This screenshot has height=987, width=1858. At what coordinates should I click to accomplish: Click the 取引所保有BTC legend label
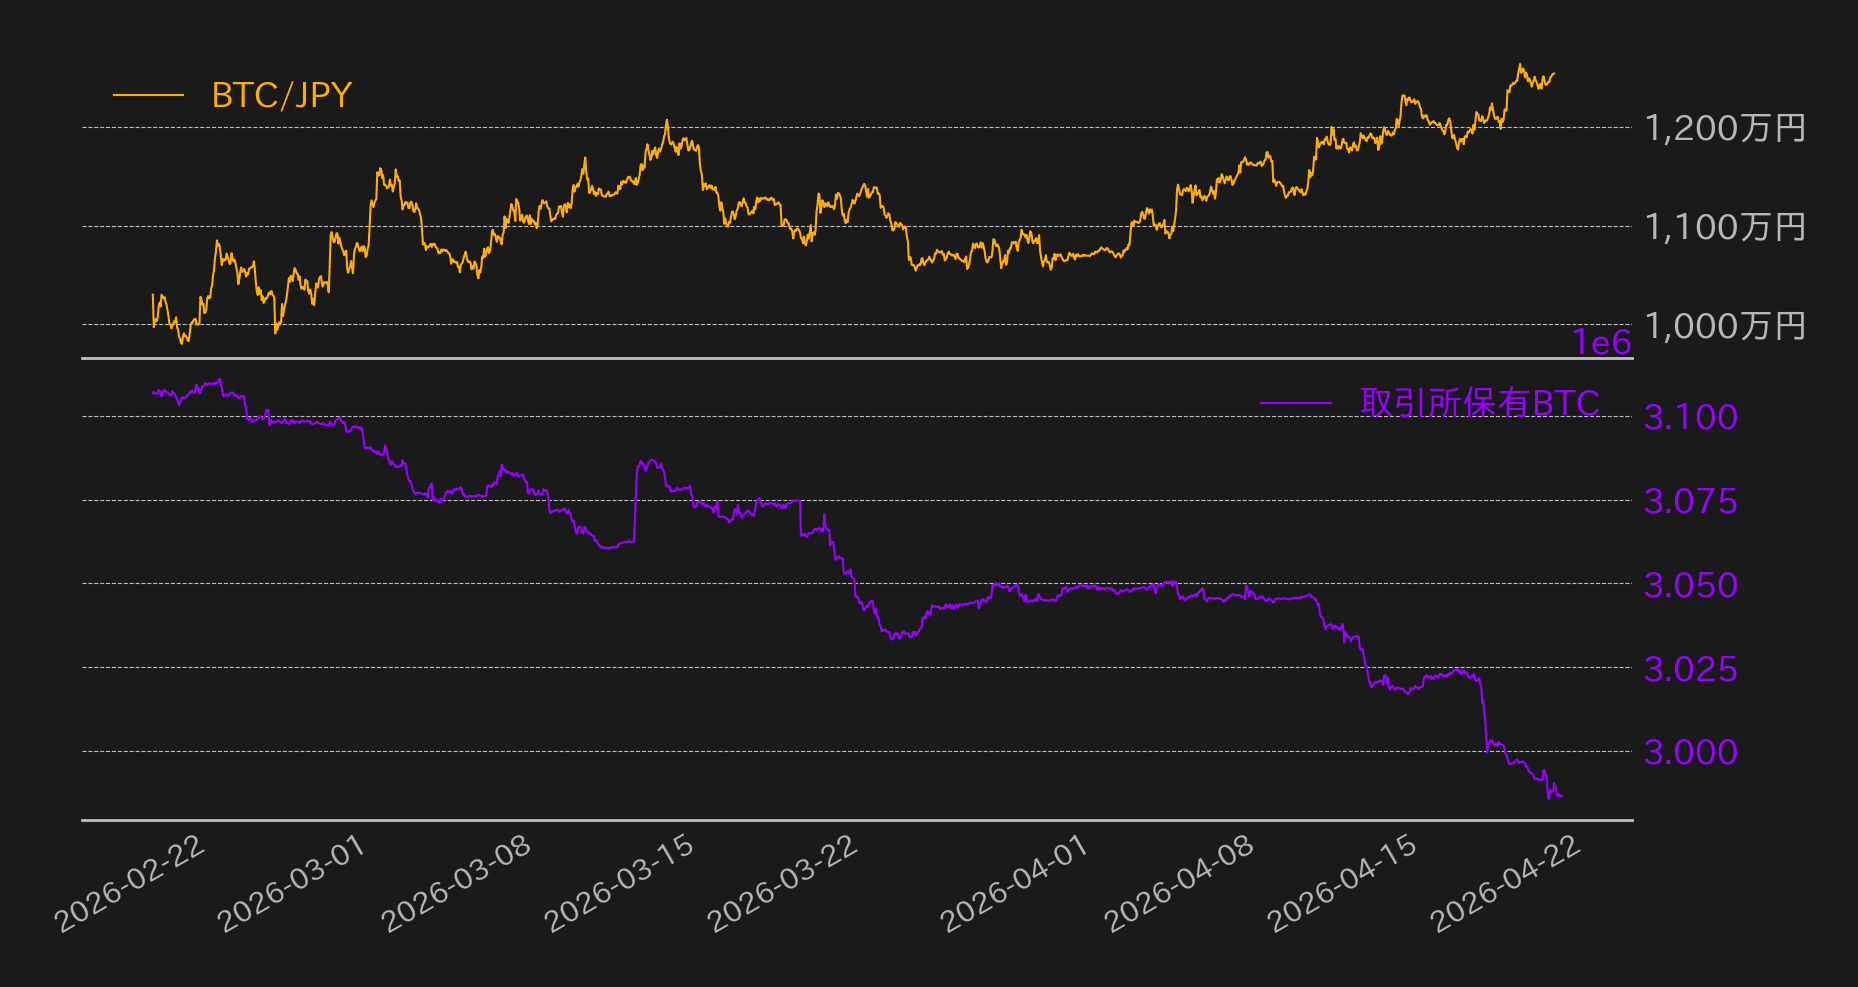click(x=1479, y=403)
